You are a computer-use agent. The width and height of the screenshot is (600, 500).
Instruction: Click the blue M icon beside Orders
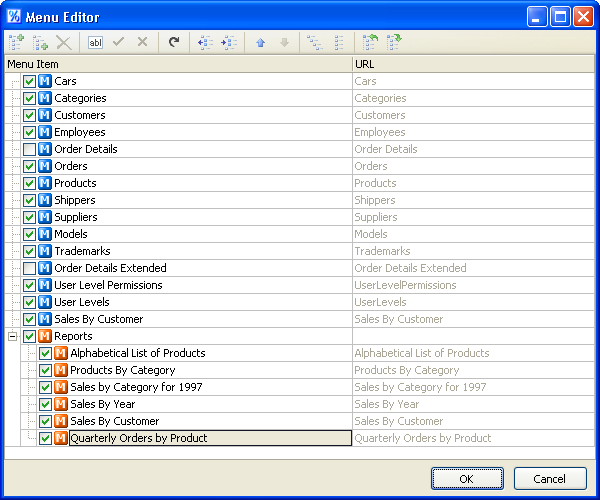point(45,166)
